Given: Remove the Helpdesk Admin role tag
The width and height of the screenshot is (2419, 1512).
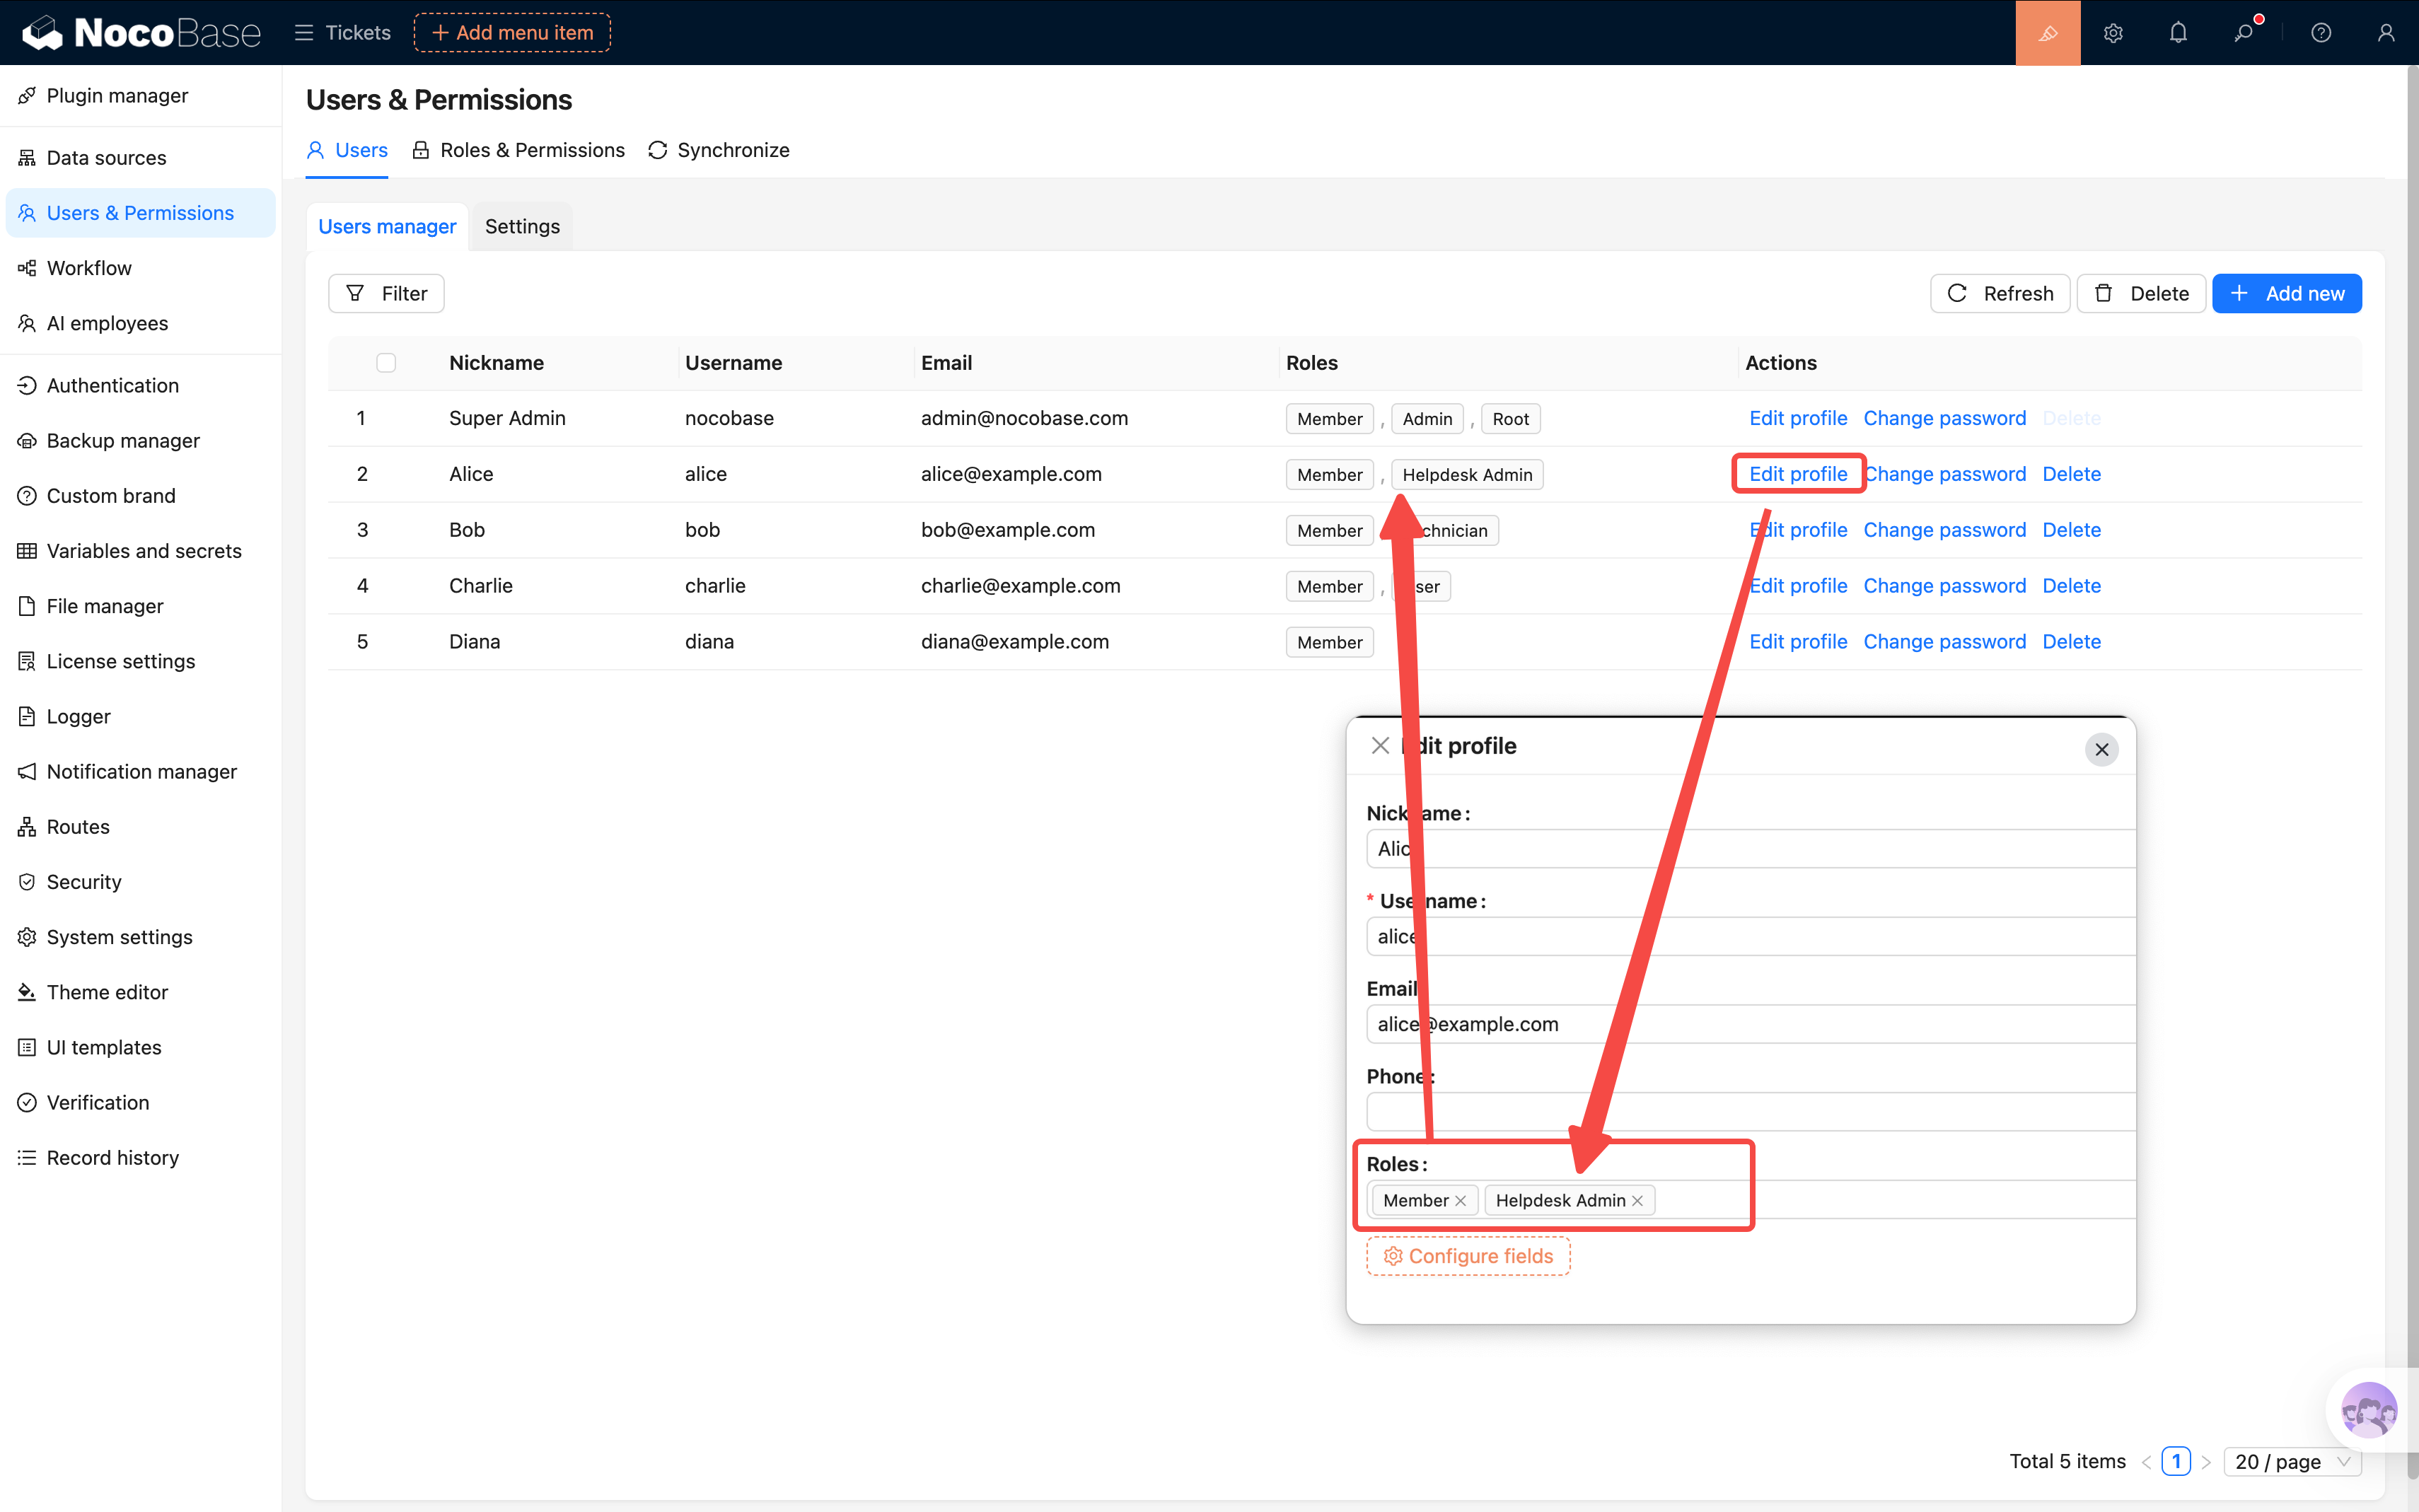Looking at the screenshot, I should click(1637, 1201).
